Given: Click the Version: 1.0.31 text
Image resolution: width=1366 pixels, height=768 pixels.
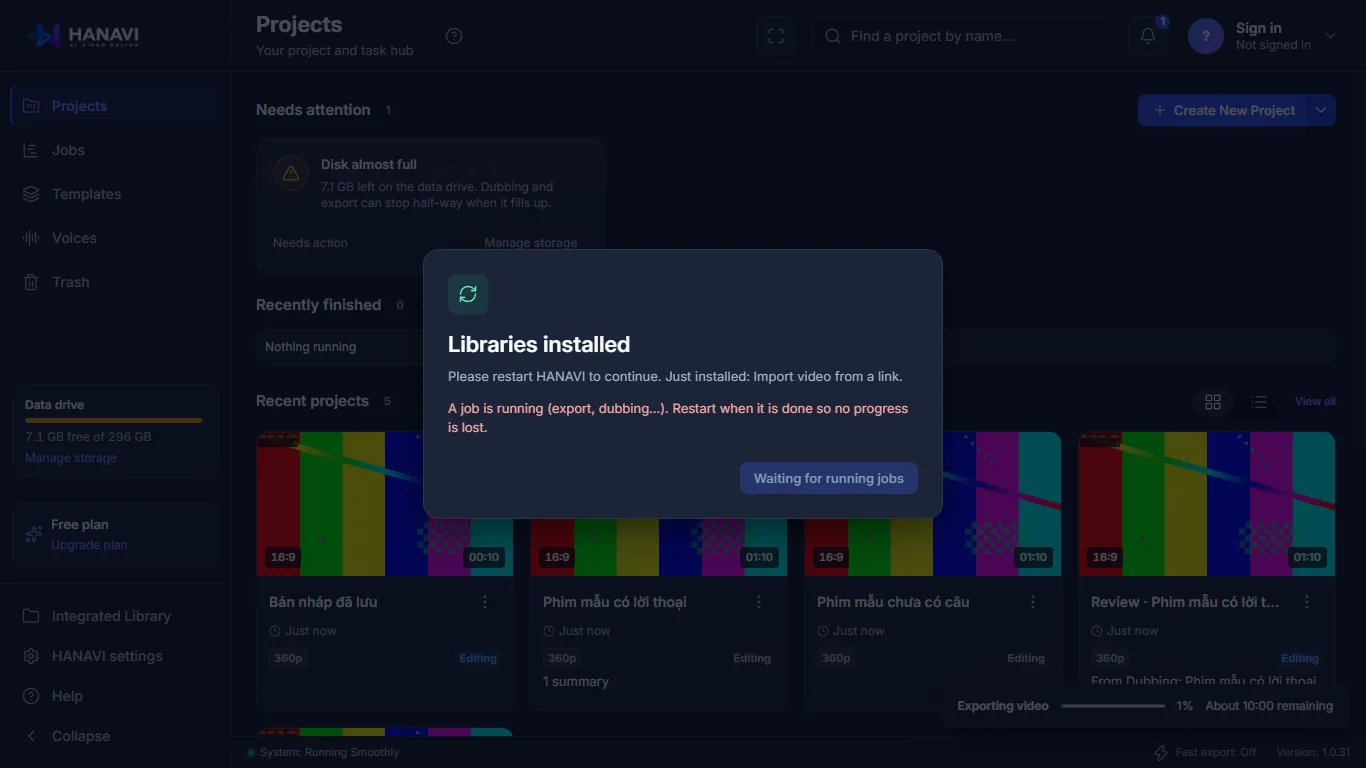Looking at the screenshot, I should 1313,752.
